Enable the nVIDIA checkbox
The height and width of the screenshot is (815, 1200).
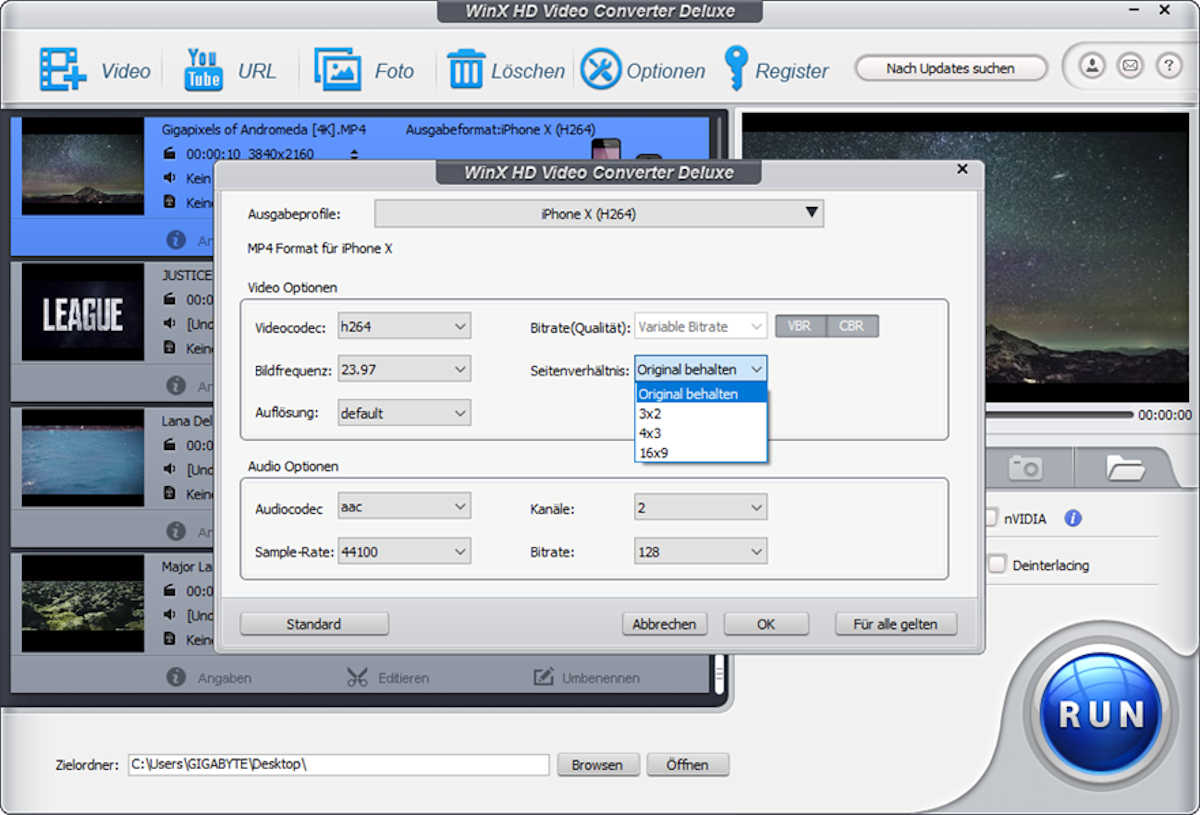(991, 518)
